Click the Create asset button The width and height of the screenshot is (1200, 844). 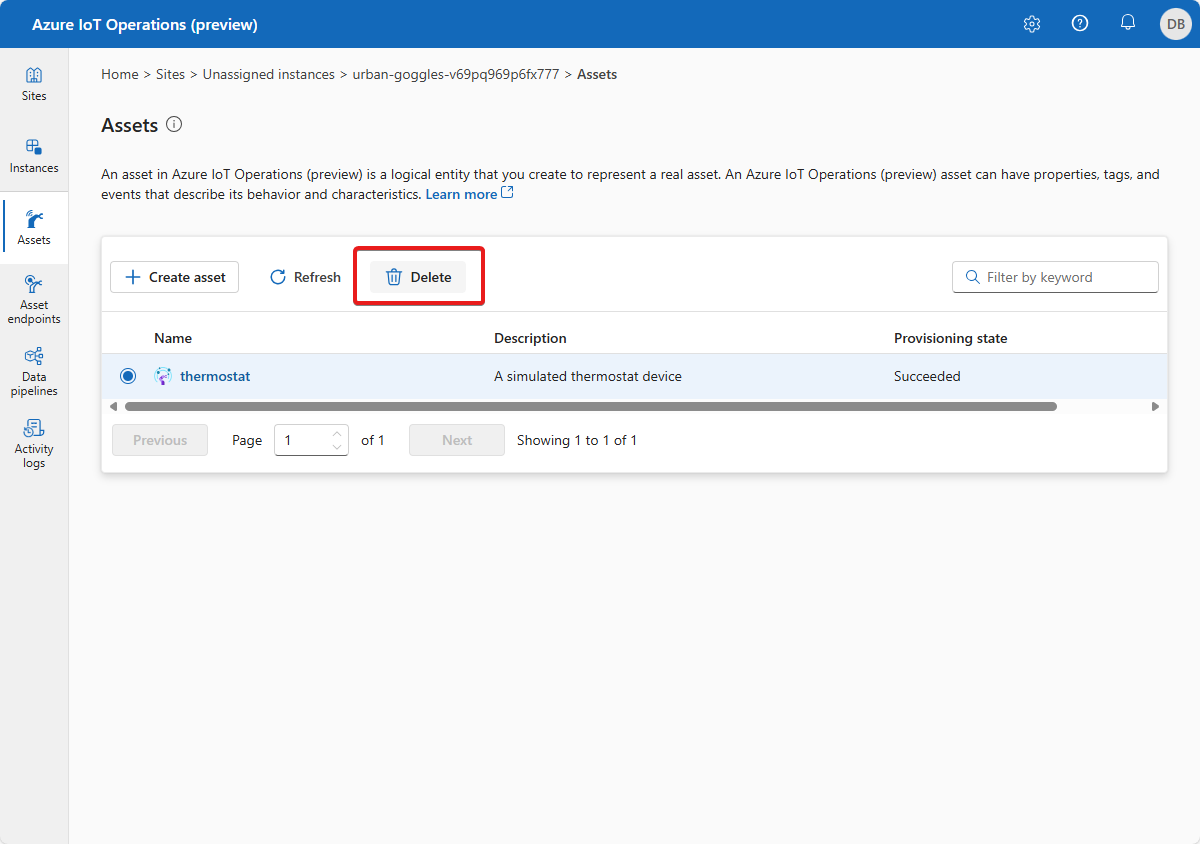click(x=174, y=277)
